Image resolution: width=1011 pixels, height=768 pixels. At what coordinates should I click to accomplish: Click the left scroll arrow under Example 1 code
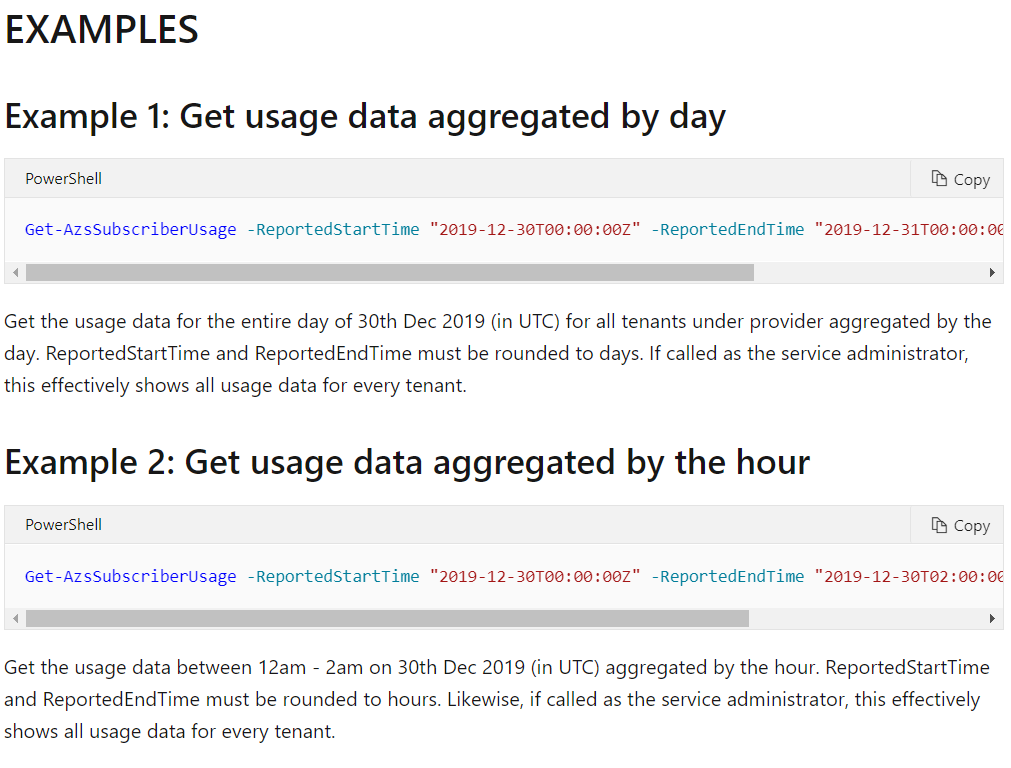click(14, 271)
